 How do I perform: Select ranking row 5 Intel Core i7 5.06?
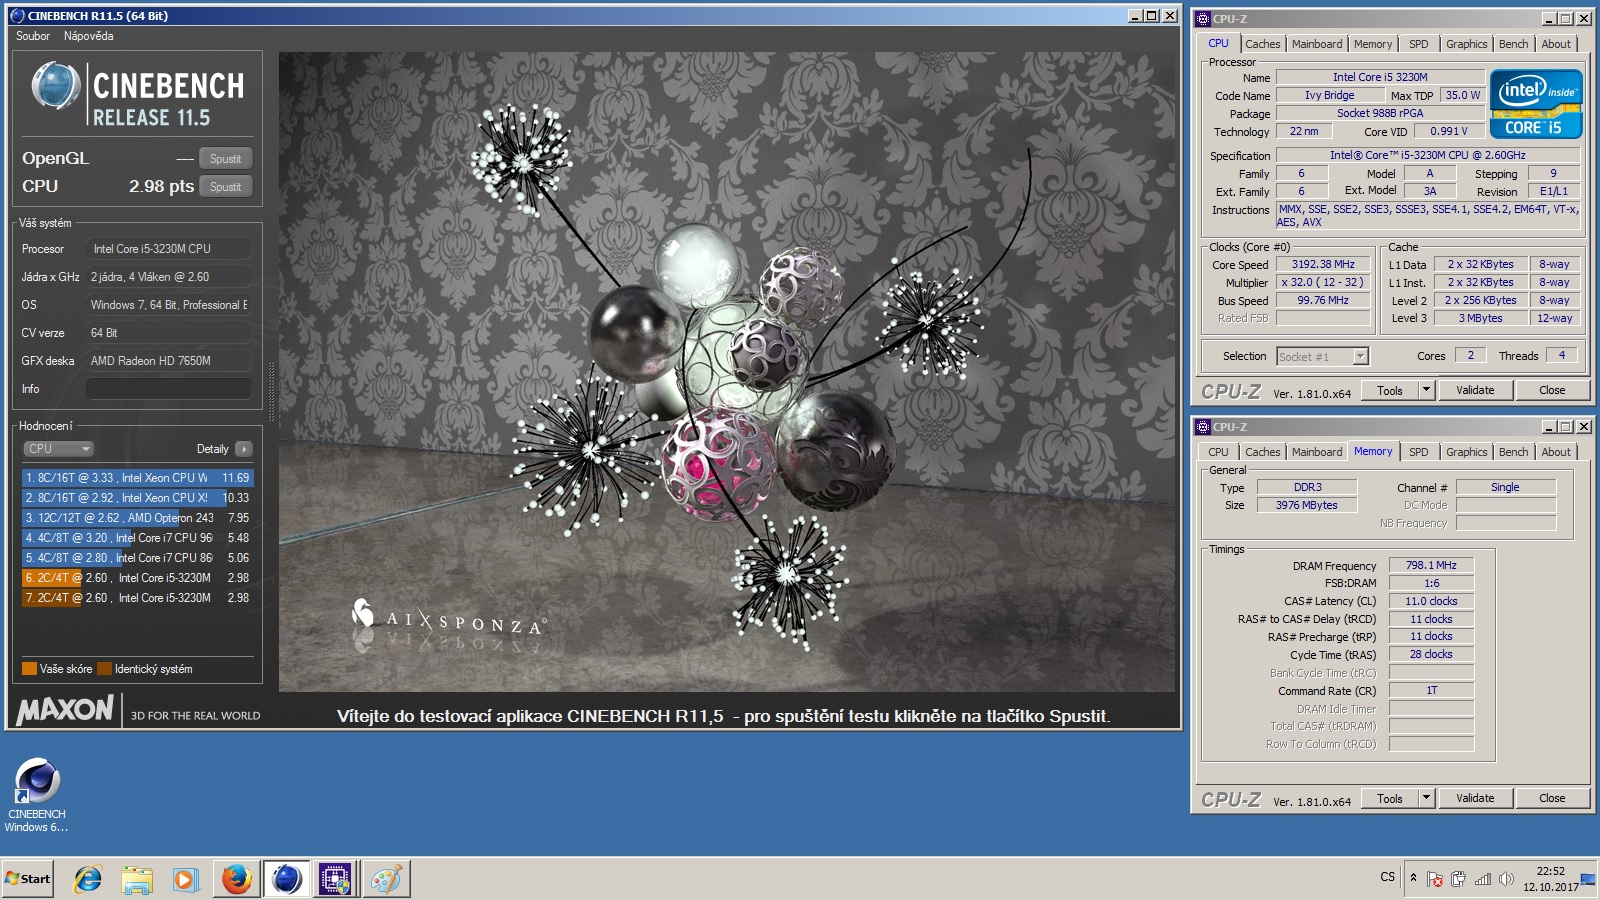pyautogui.click(x=137, y=558)
